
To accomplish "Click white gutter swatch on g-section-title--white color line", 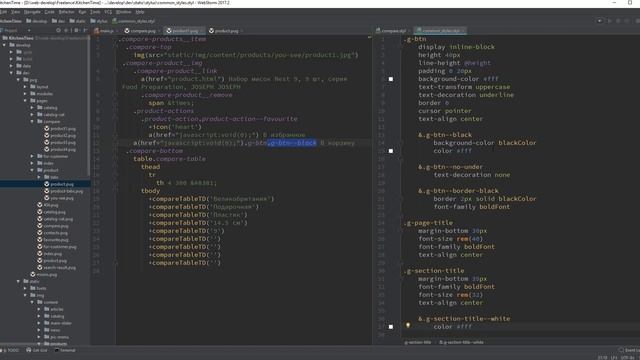I will coord(391,327).
